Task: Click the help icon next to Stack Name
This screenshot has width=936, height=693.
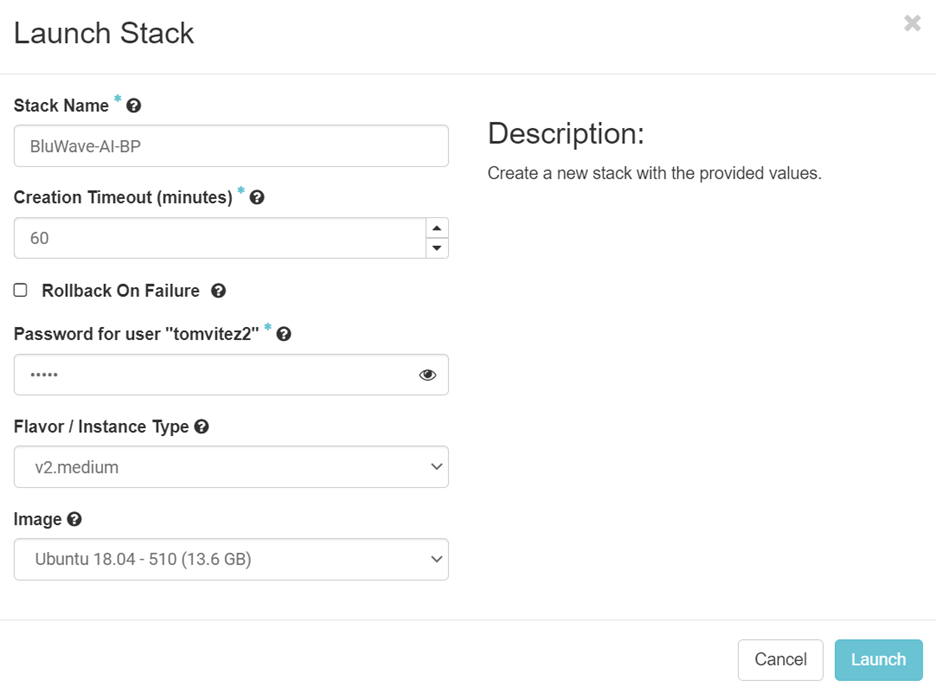Action: point(134,106)
